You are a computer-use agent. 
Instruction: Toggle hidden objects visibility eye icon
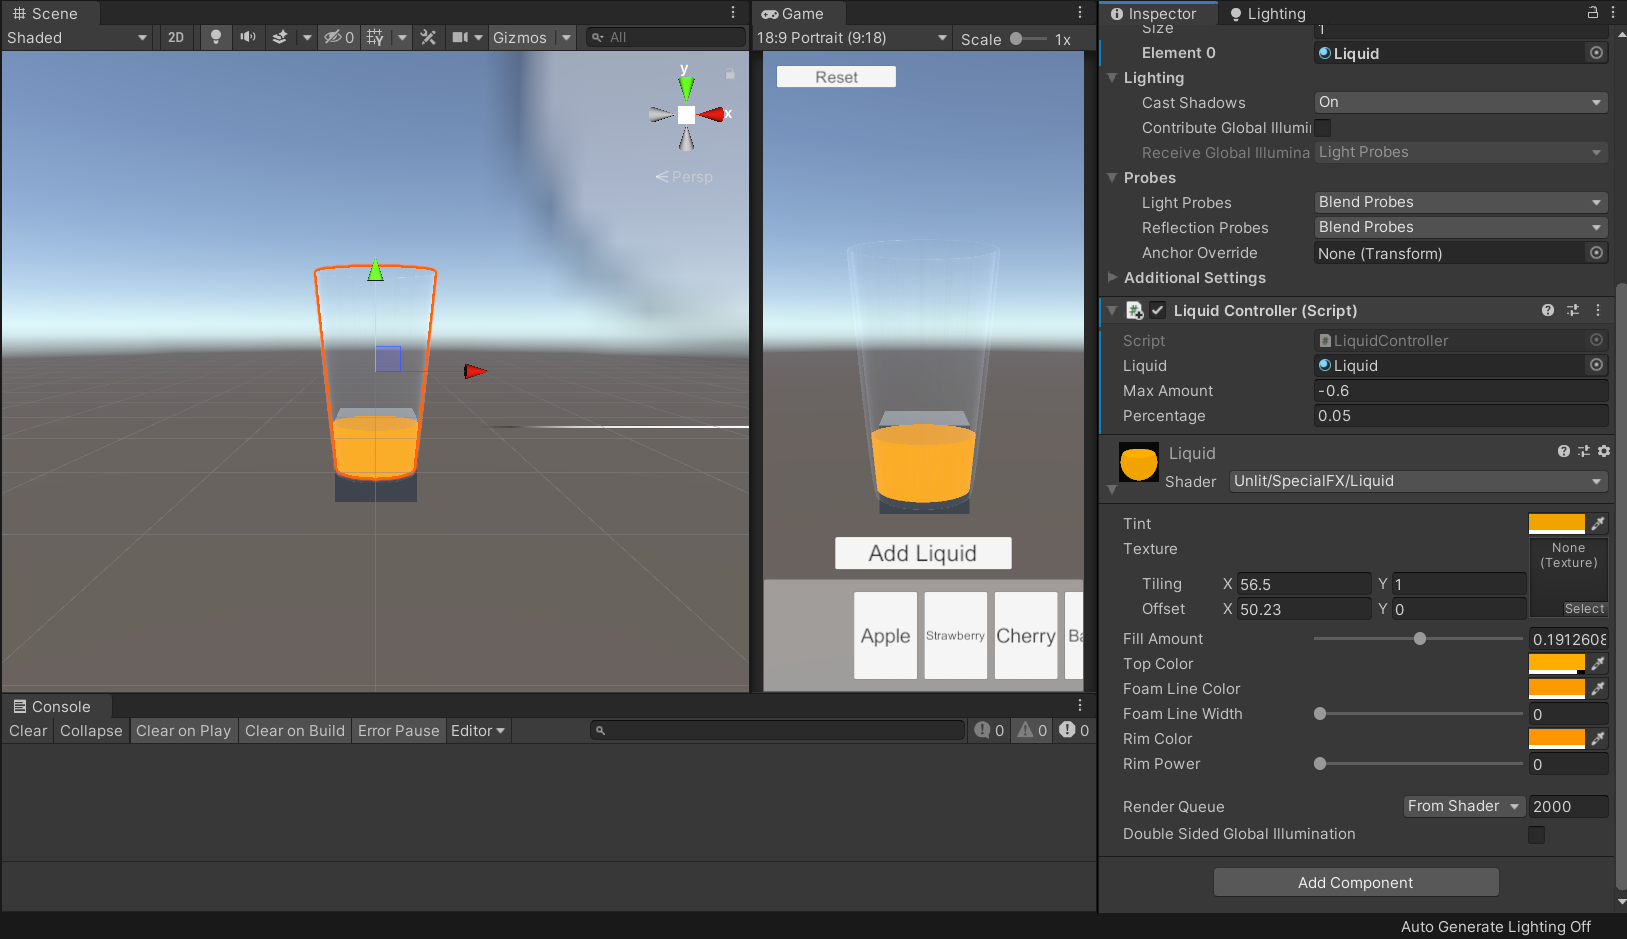pos(338,37)
